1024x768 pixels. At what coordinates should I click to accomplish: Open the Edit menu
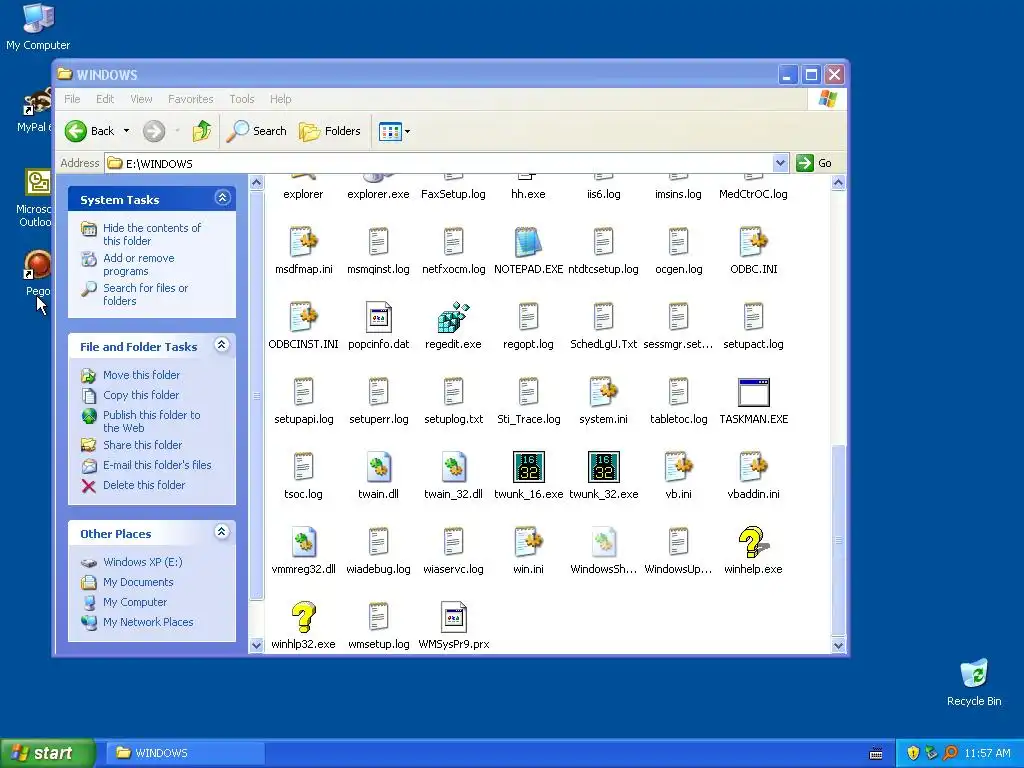[105, 99]
